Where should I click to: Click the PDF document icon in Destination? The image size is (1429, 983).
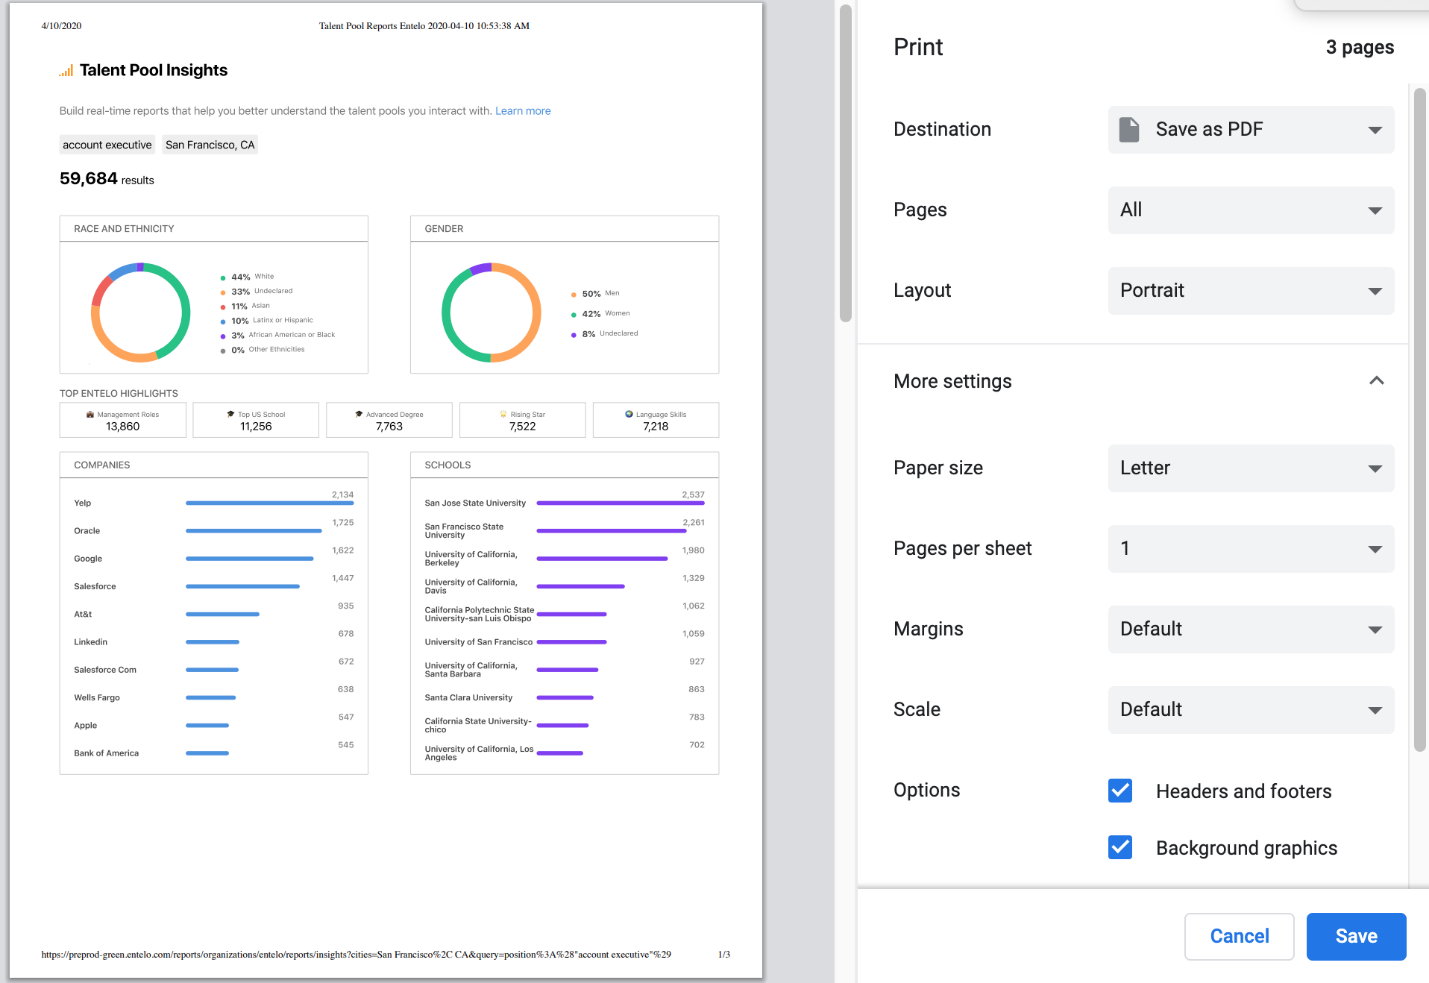pyautogui.click(x=1129, y=130)
